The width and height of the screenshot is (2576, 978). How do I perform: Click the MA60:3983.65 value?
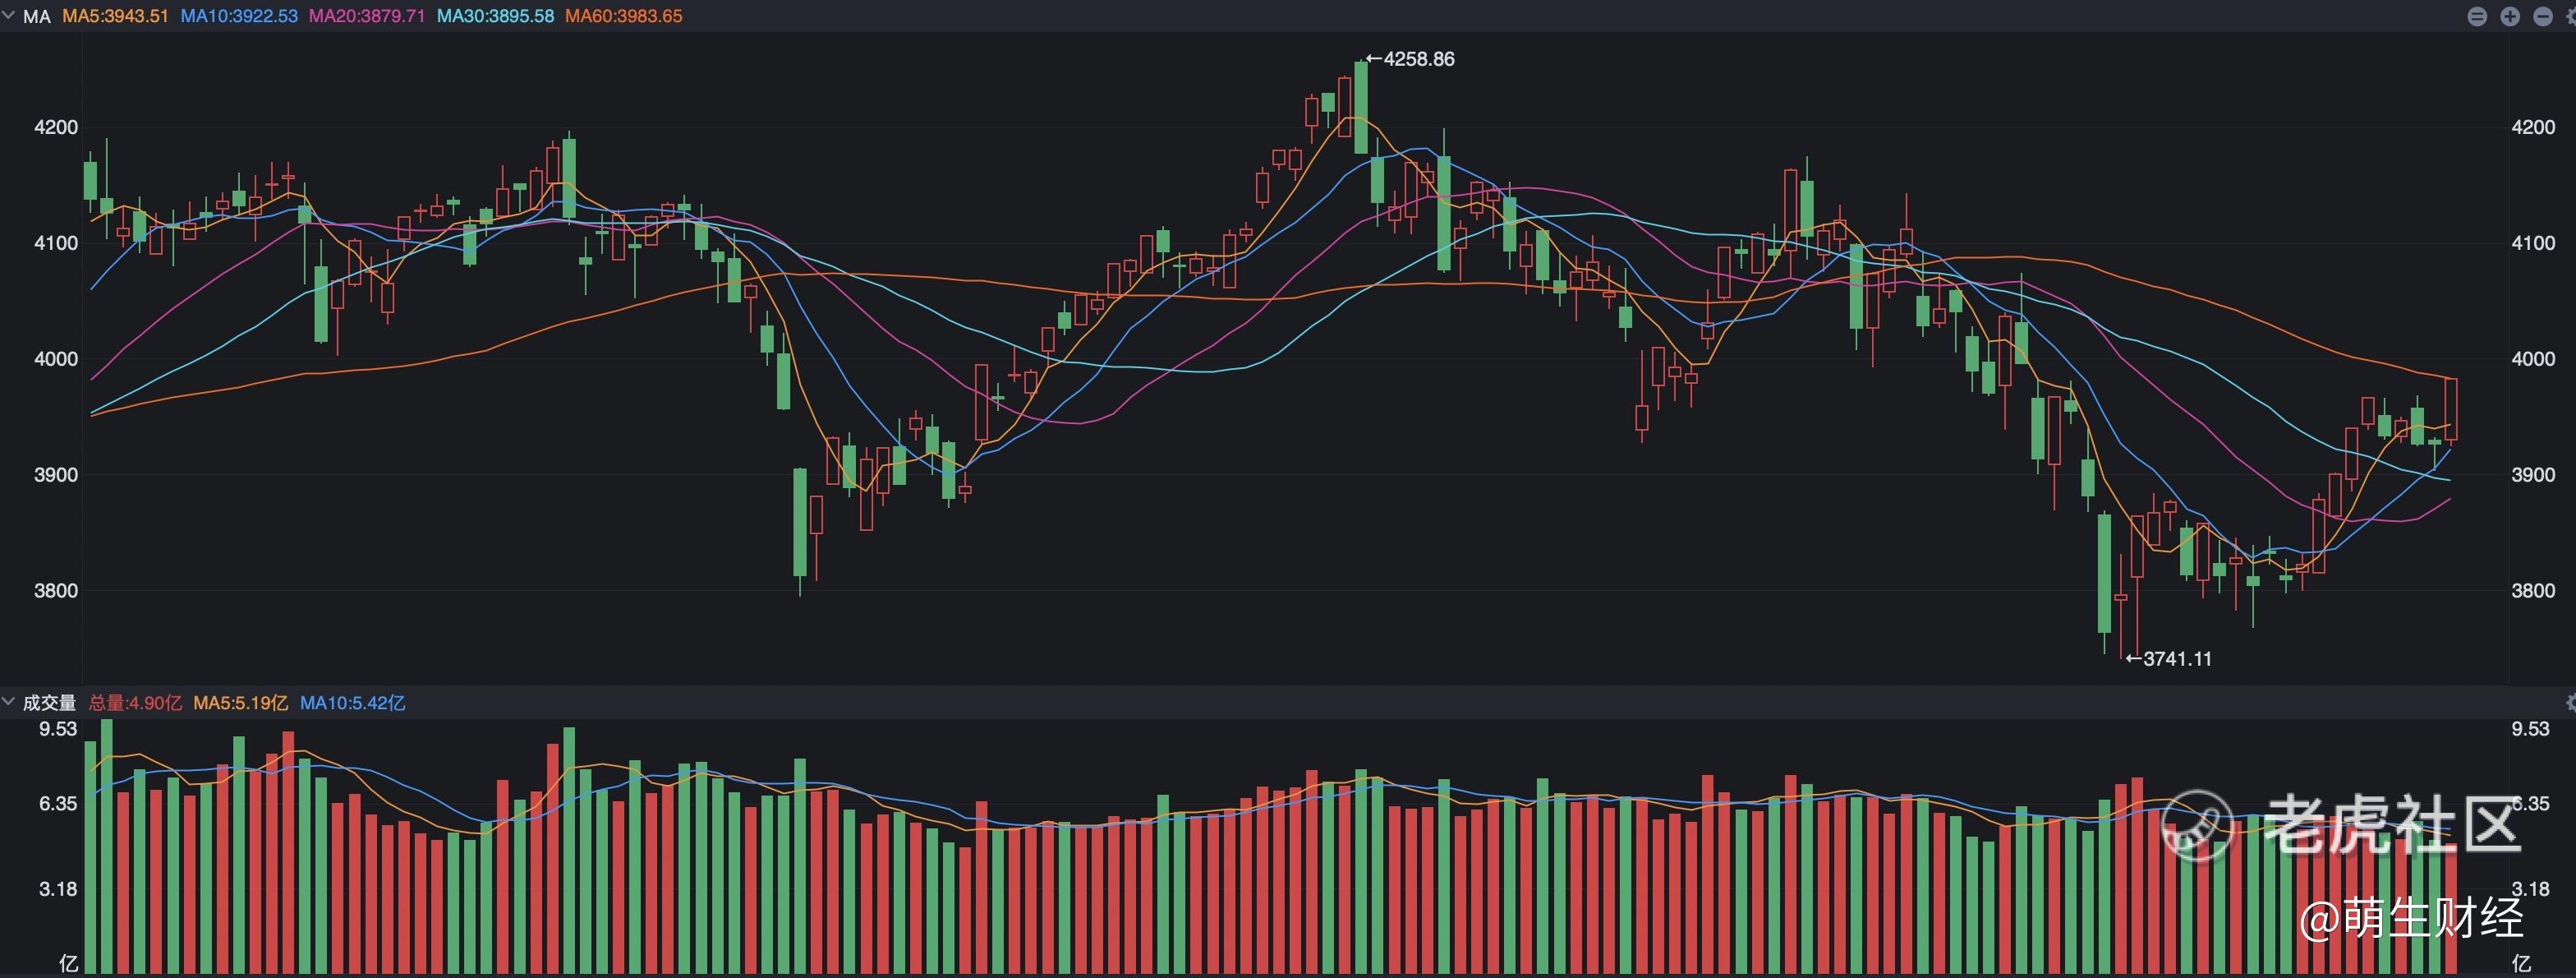point(624,16)
